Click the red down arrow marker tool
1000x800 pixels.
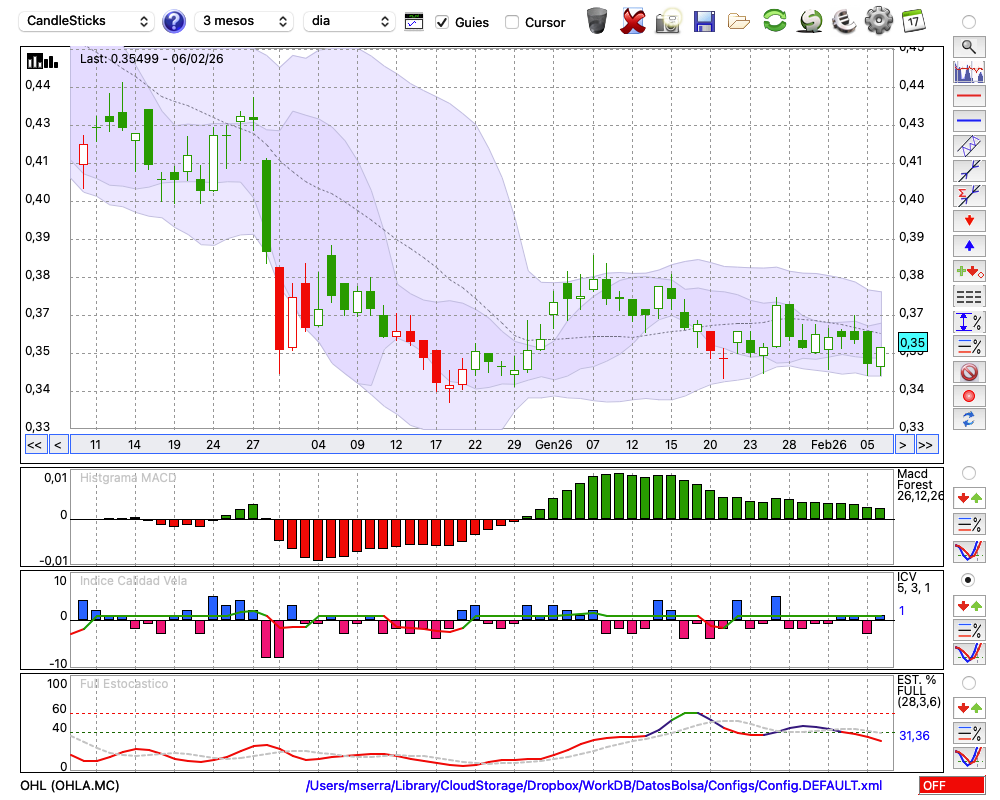968,220
